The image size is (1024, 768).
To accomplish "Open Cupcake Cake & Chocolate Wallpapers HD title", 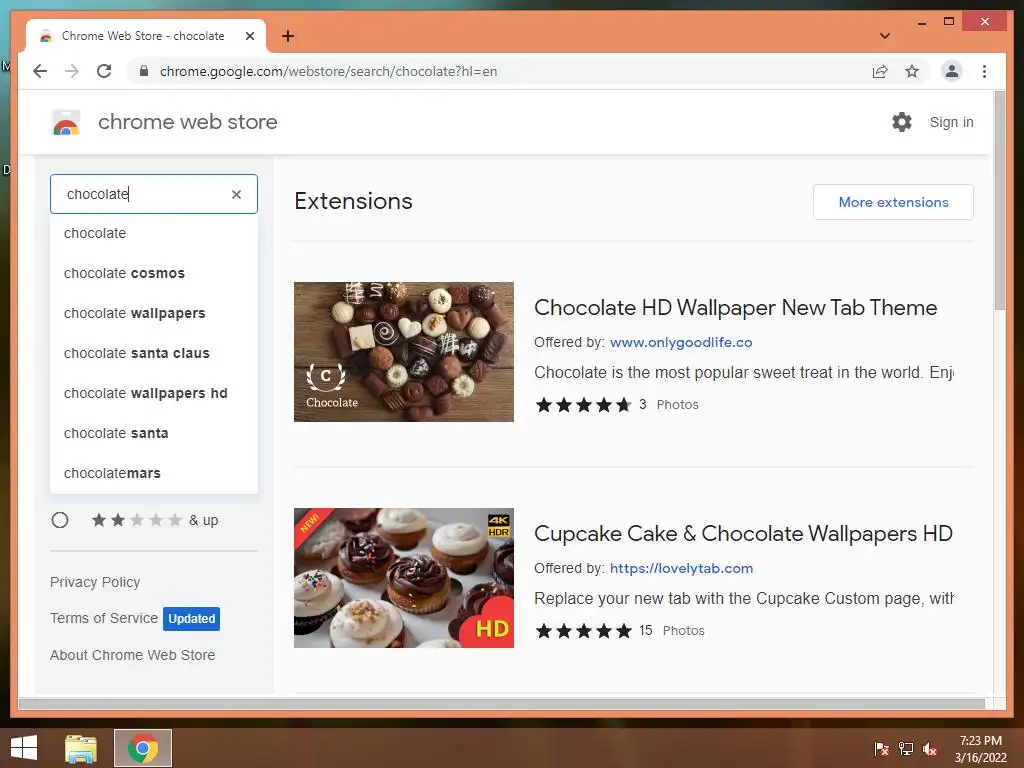I will (743, 534).
